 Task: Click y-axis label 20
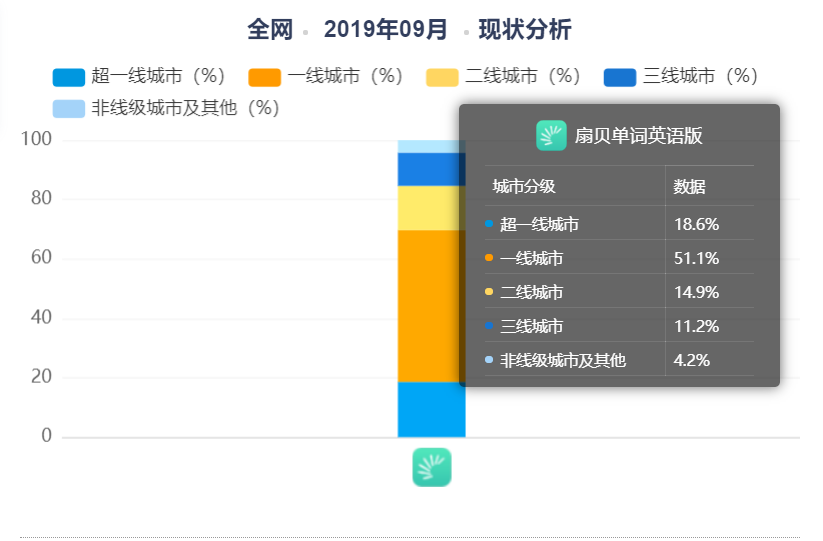tap(41, 377)
